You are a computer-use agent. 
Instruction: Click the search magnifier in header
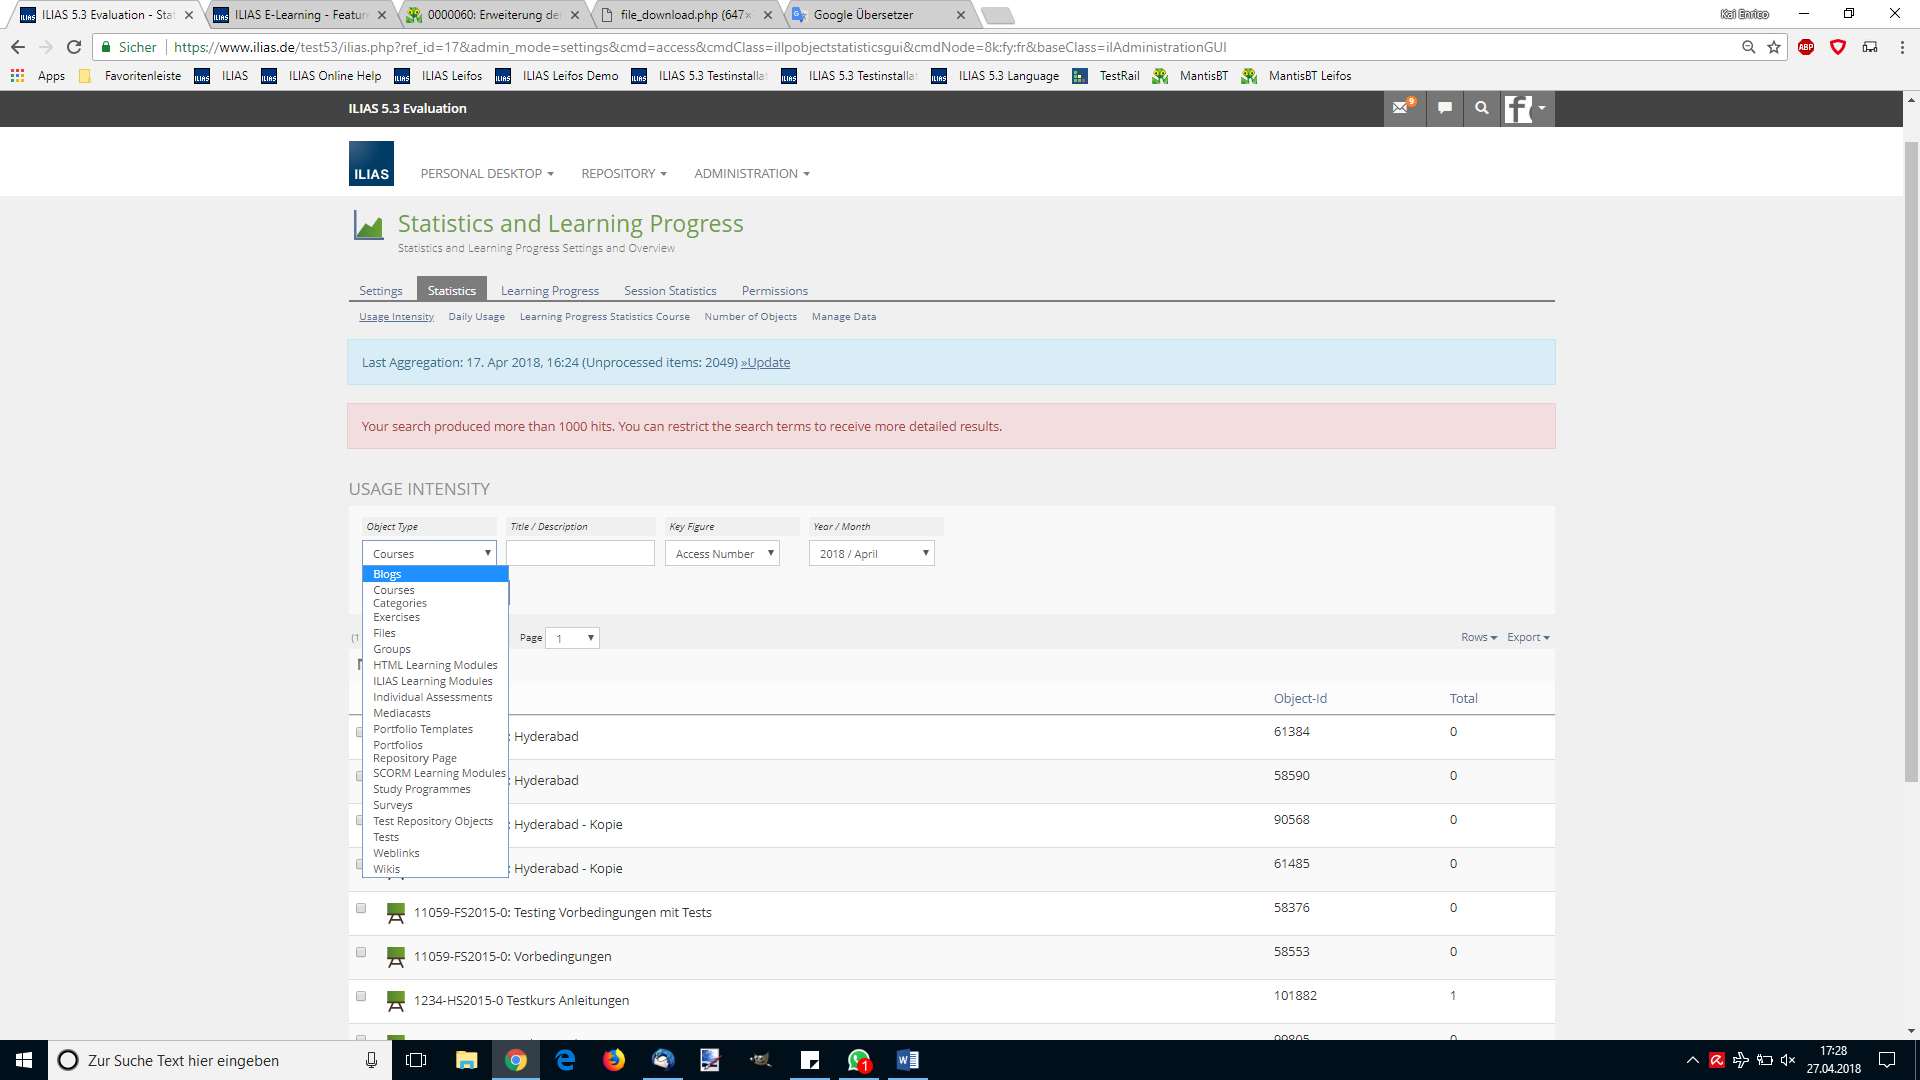(x=1482, y=108)
